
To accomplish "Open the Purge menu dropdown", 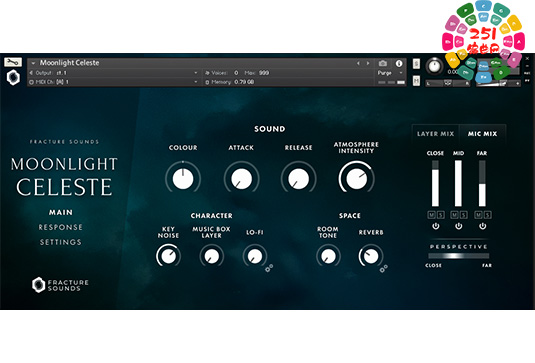I will point(390,73).
